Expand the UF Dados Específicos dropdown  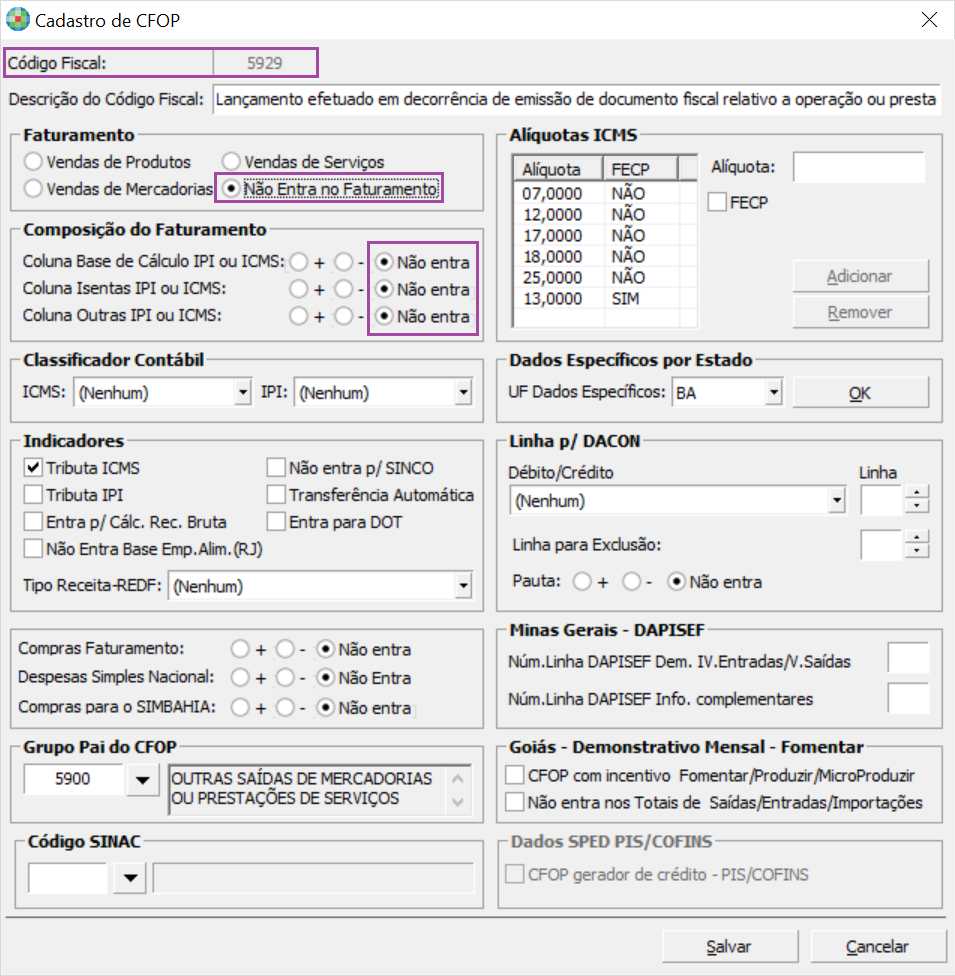(774, 393)
